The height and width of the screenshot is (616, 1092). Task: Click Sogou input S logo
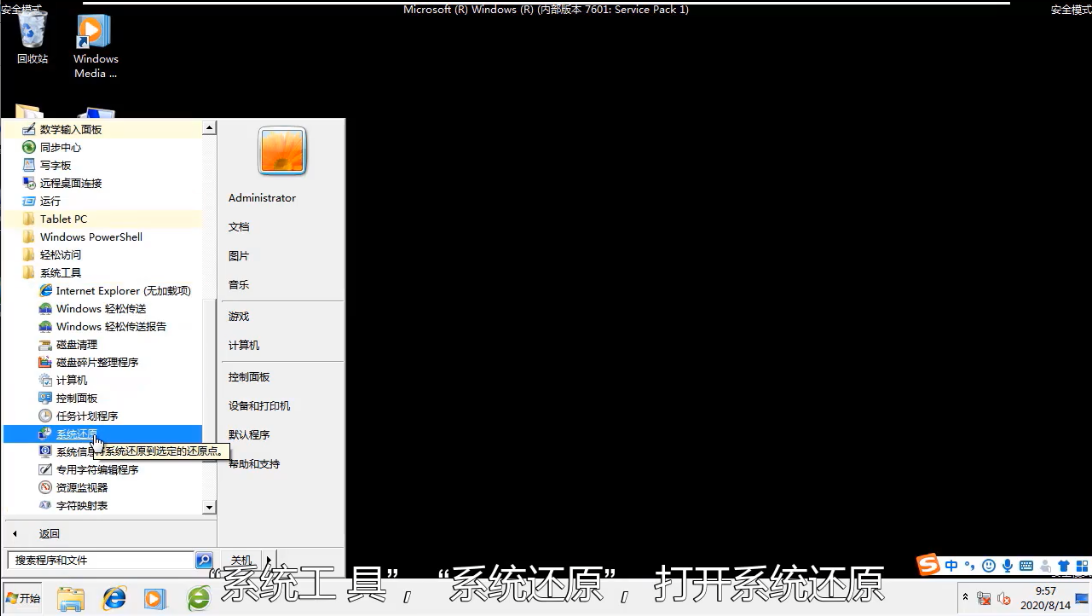coord(928,564)
